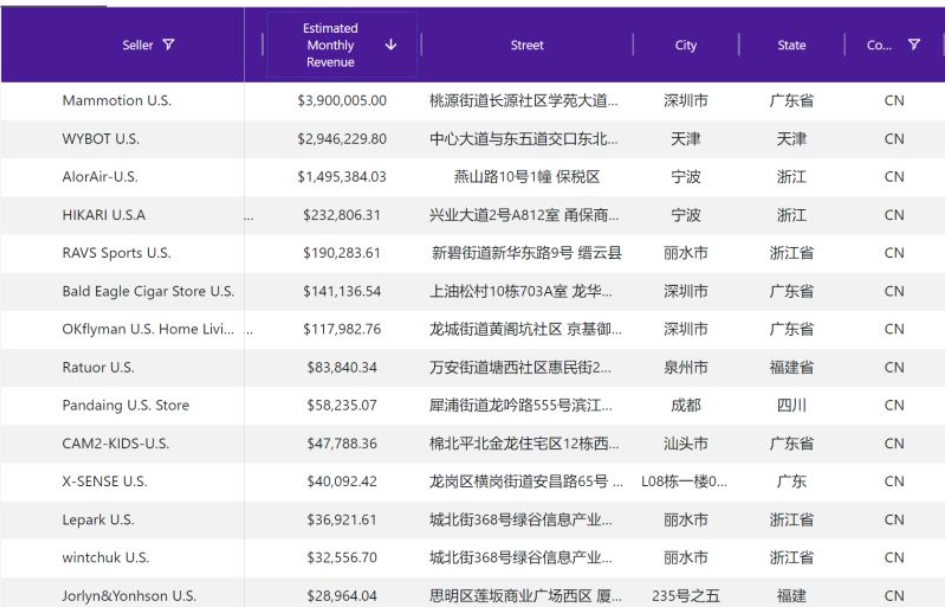This screenshot has width=950, height=614.
Task: Click state cell 广东 in X-SENSE row
Action: click(x=791, y=481)
